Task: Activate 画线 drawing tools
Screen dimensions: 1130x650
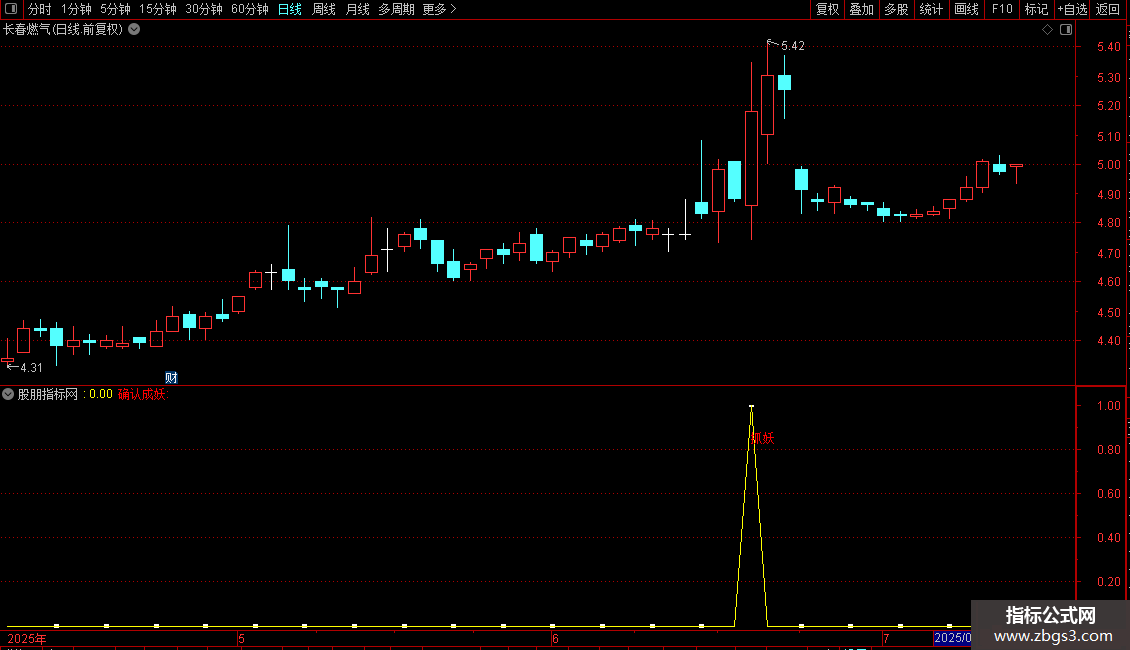Action: click(966, 9)
